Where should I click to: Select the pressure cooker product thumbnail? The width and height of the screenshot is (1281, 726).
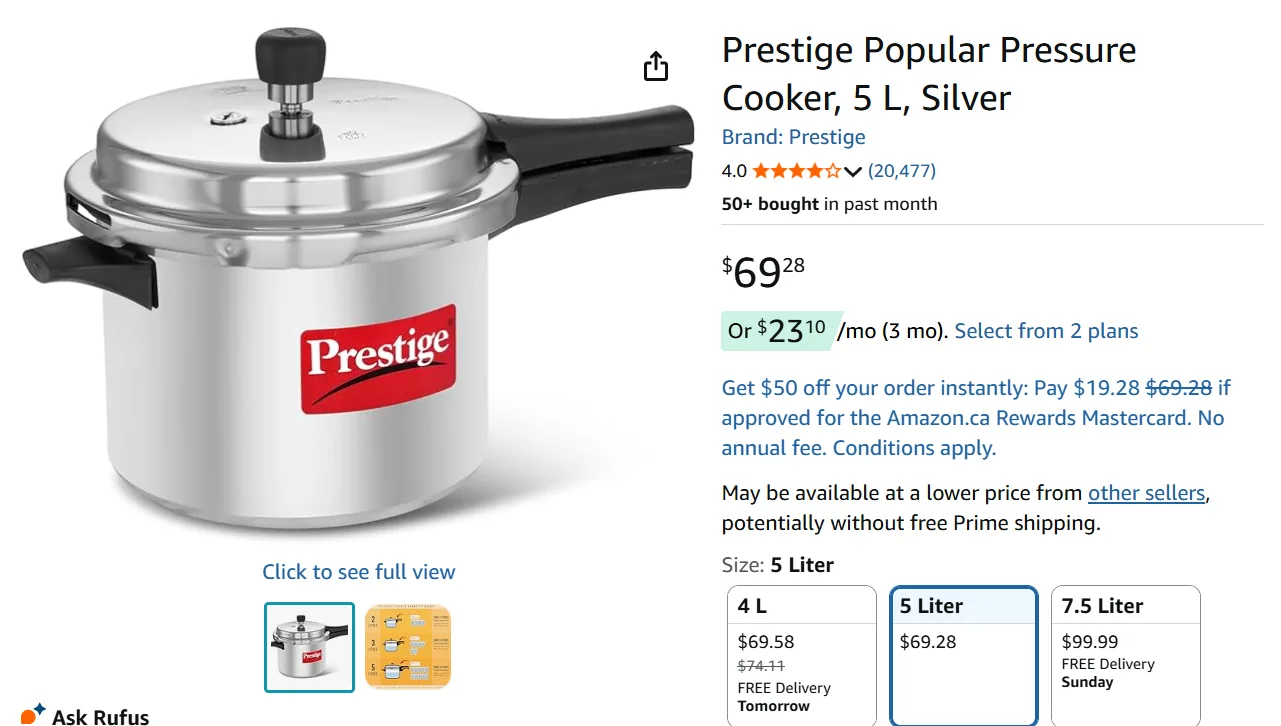coord(308,648)
